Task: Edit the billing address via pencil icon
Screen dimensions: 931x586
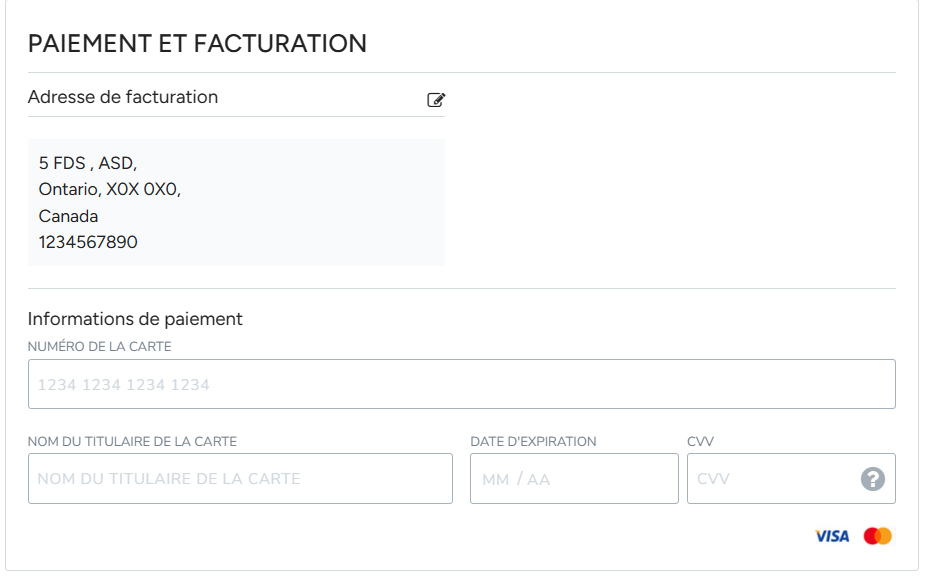Action: 436,100
